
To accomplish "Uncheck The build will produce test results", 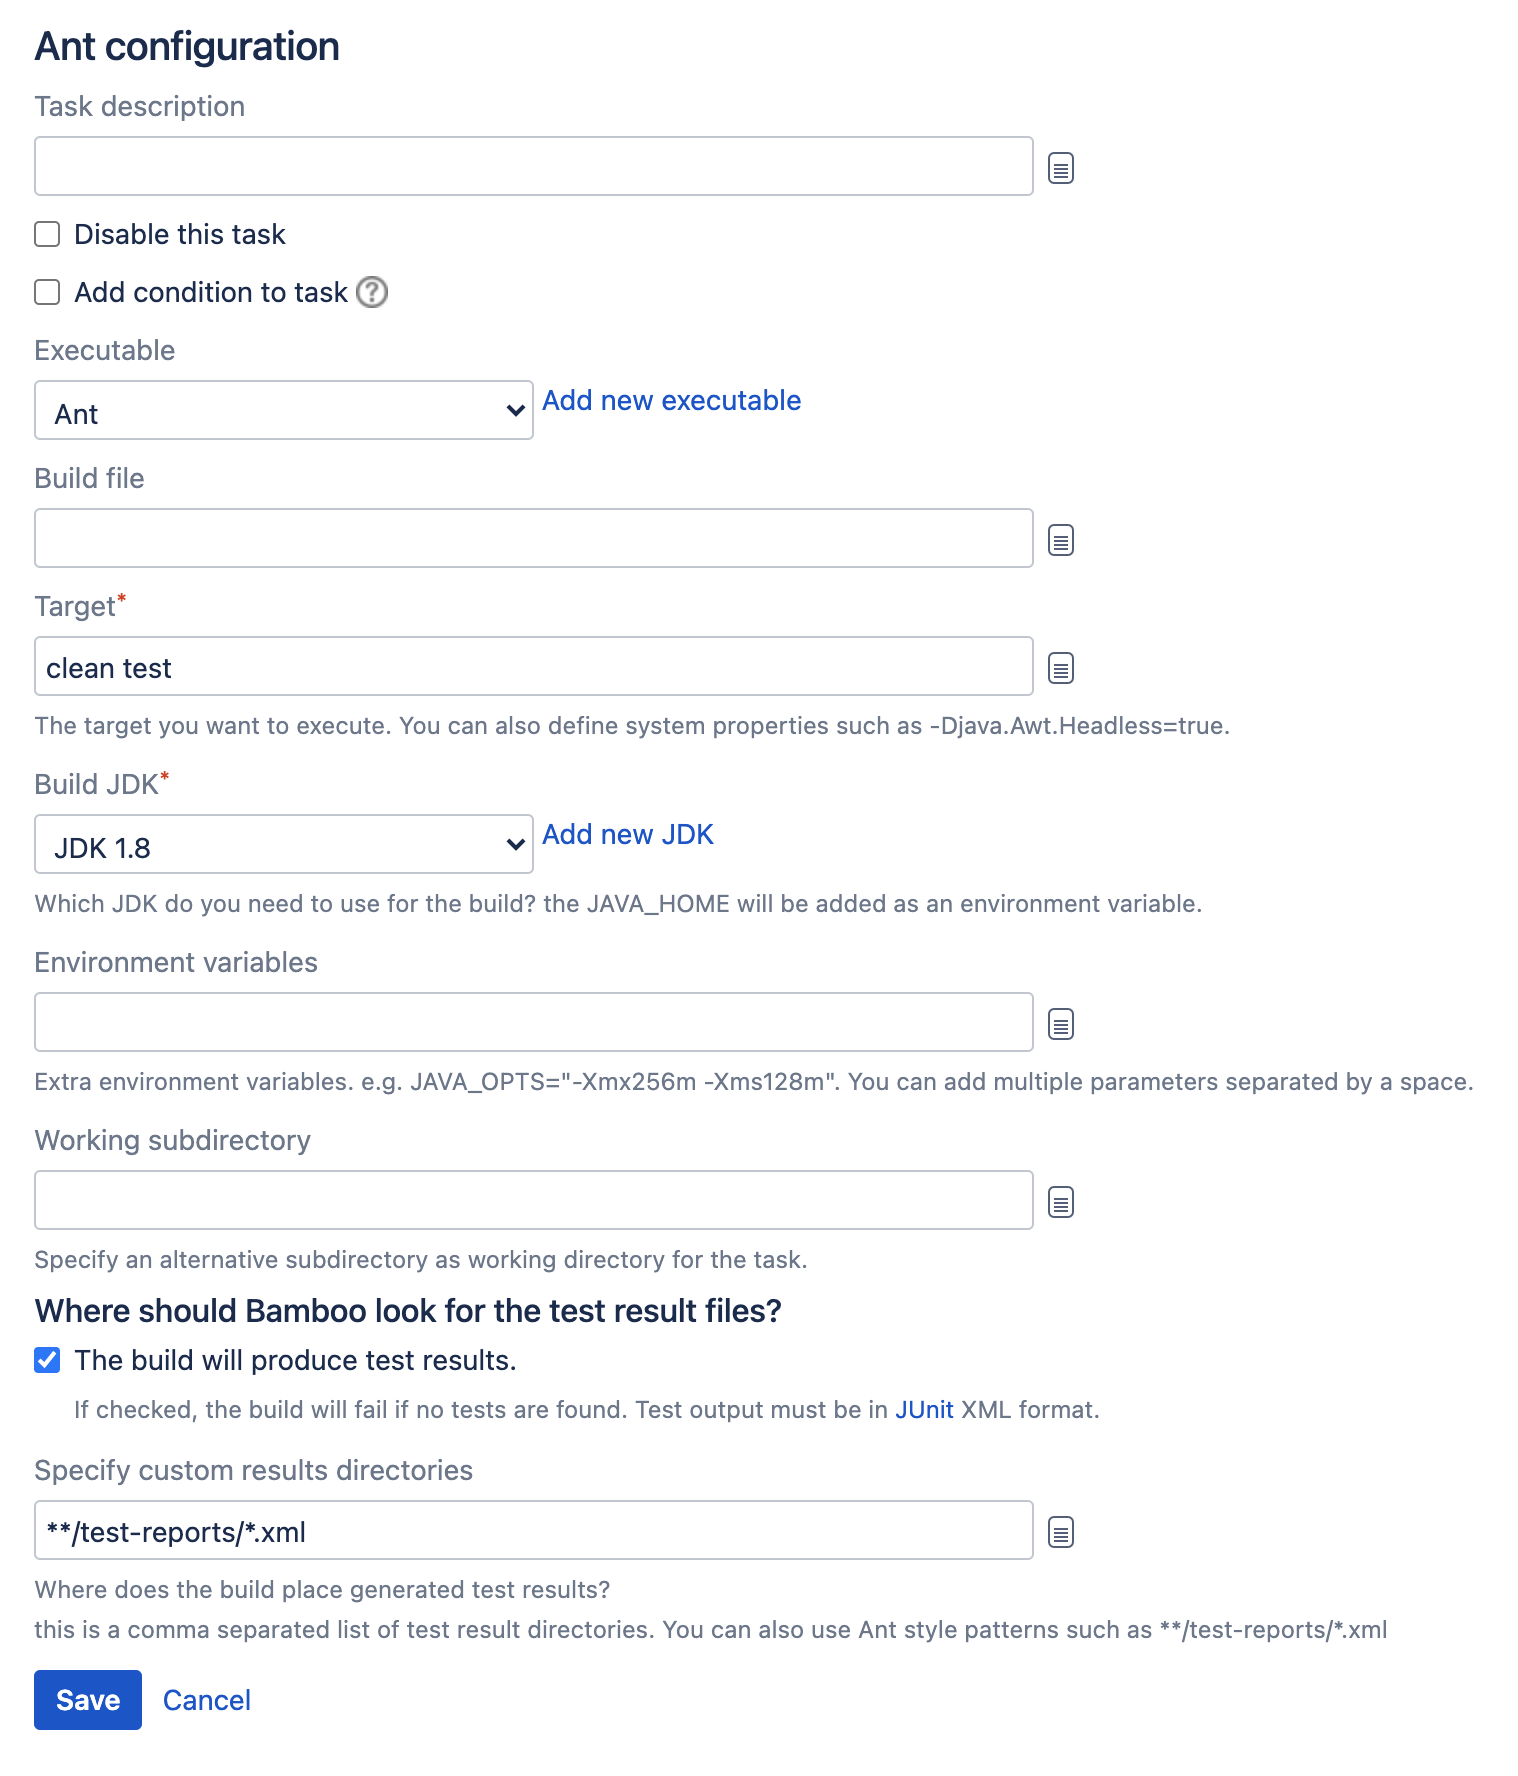I will [47, 1360].
